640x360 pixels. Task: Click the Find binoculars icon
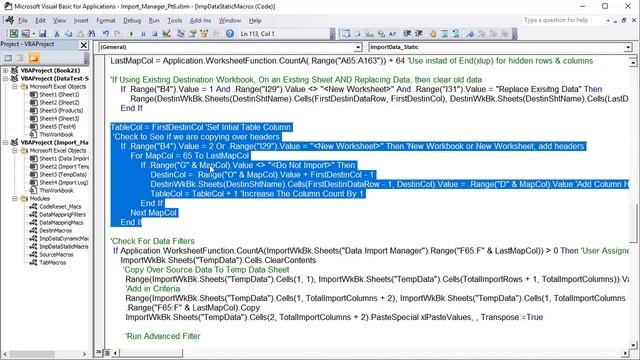pos(92,34)
